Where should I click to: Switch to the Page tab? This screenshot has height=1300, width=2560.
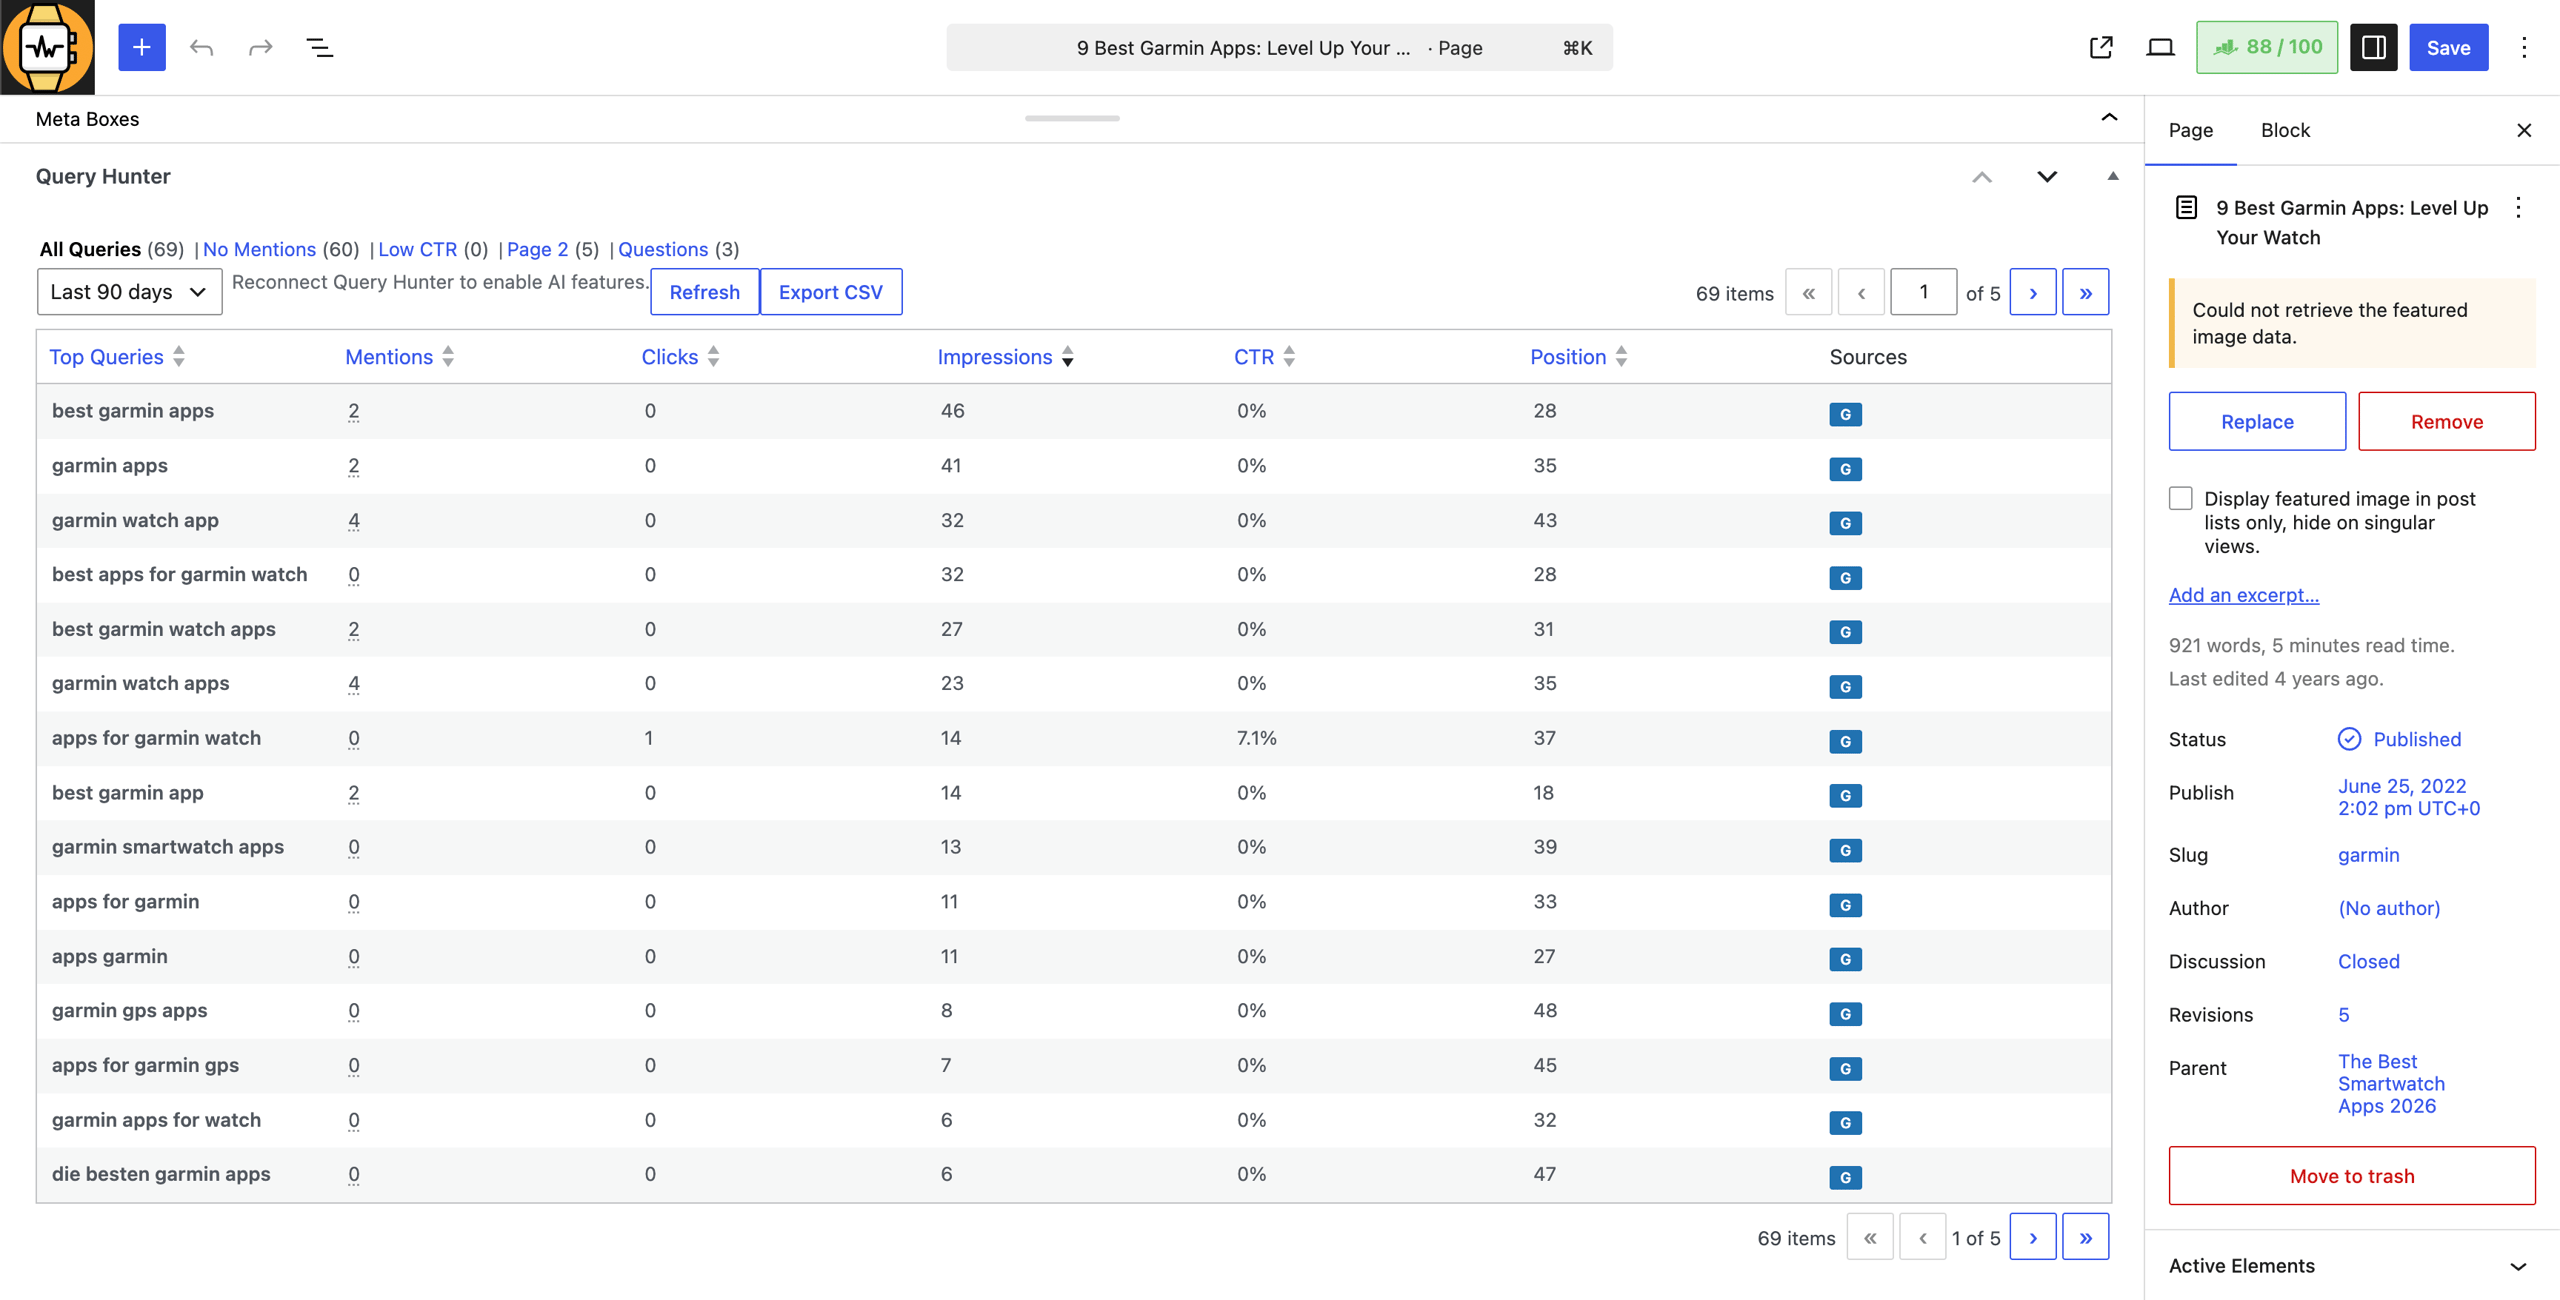coord(2190,130)
